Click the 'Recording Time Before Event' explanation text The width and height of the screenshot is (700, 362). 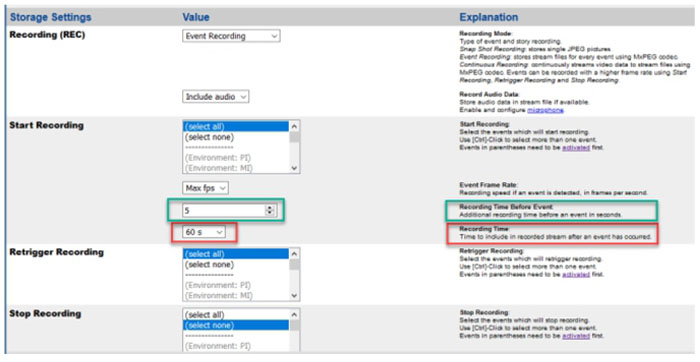coord(506,207)
